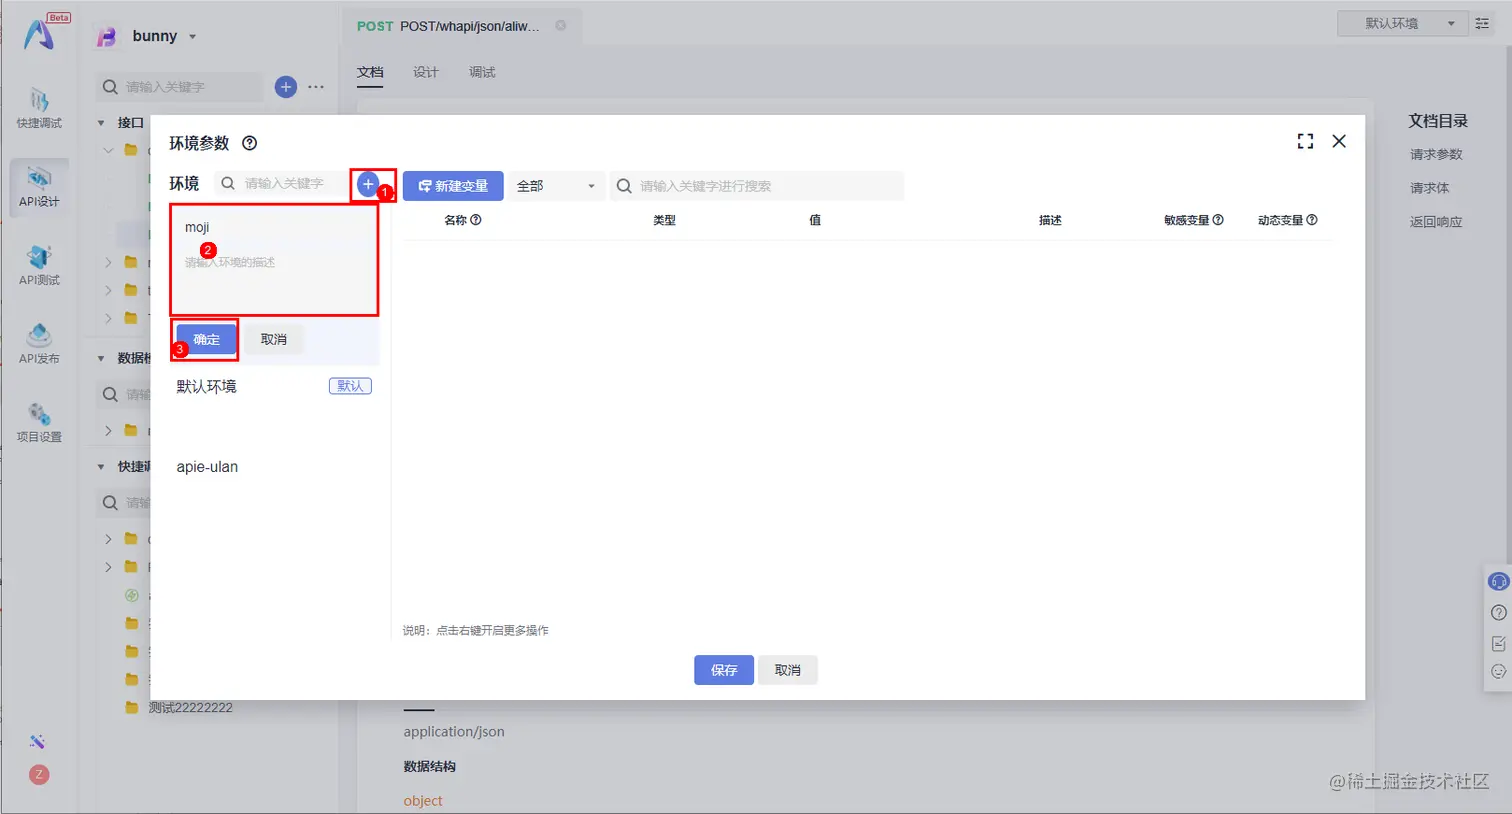Image resolution: width=1512 pixels, height=814 pixels.
Task: Toggle fullscreen for the 环境参数 dialog
Action: coord(1305,141)
